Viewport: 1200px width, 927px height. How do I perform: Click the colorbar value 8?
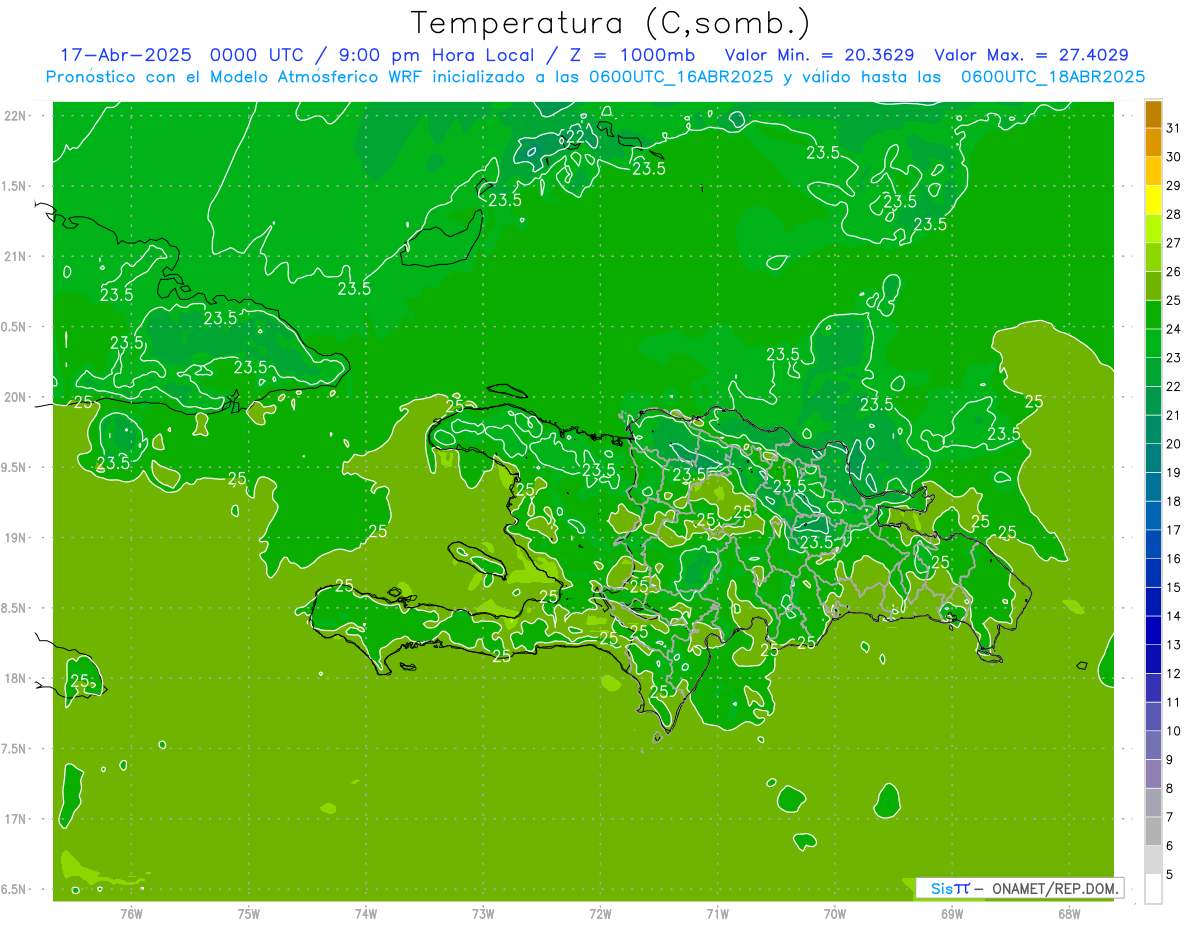pos(1170,789)
